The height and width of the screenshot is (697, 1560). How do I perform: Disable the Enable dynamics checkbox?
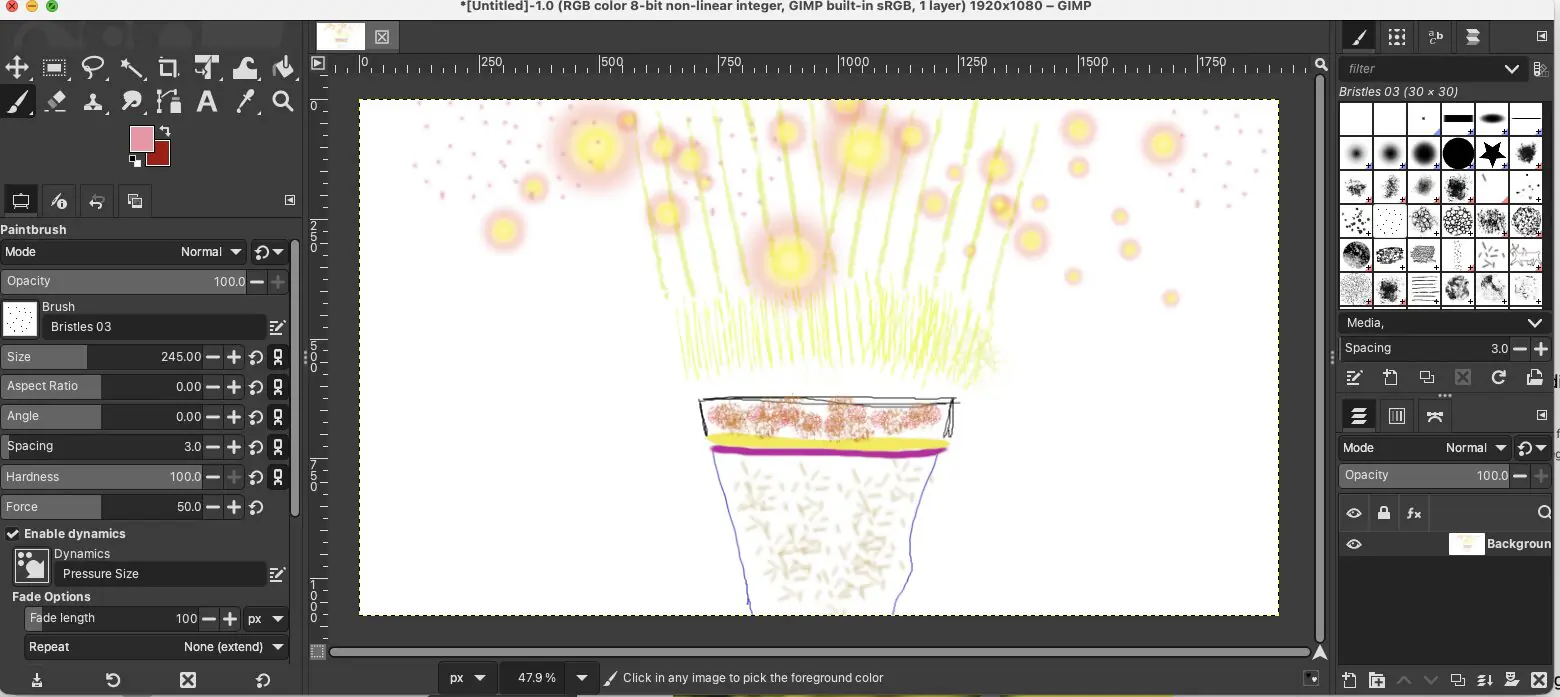(x=13, y=533)
